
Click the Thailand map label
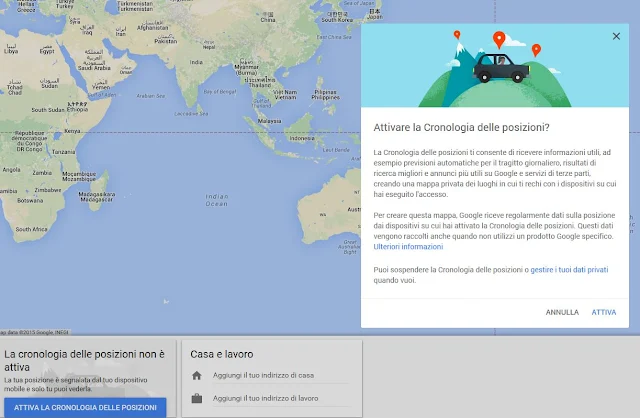click(260, 85)
